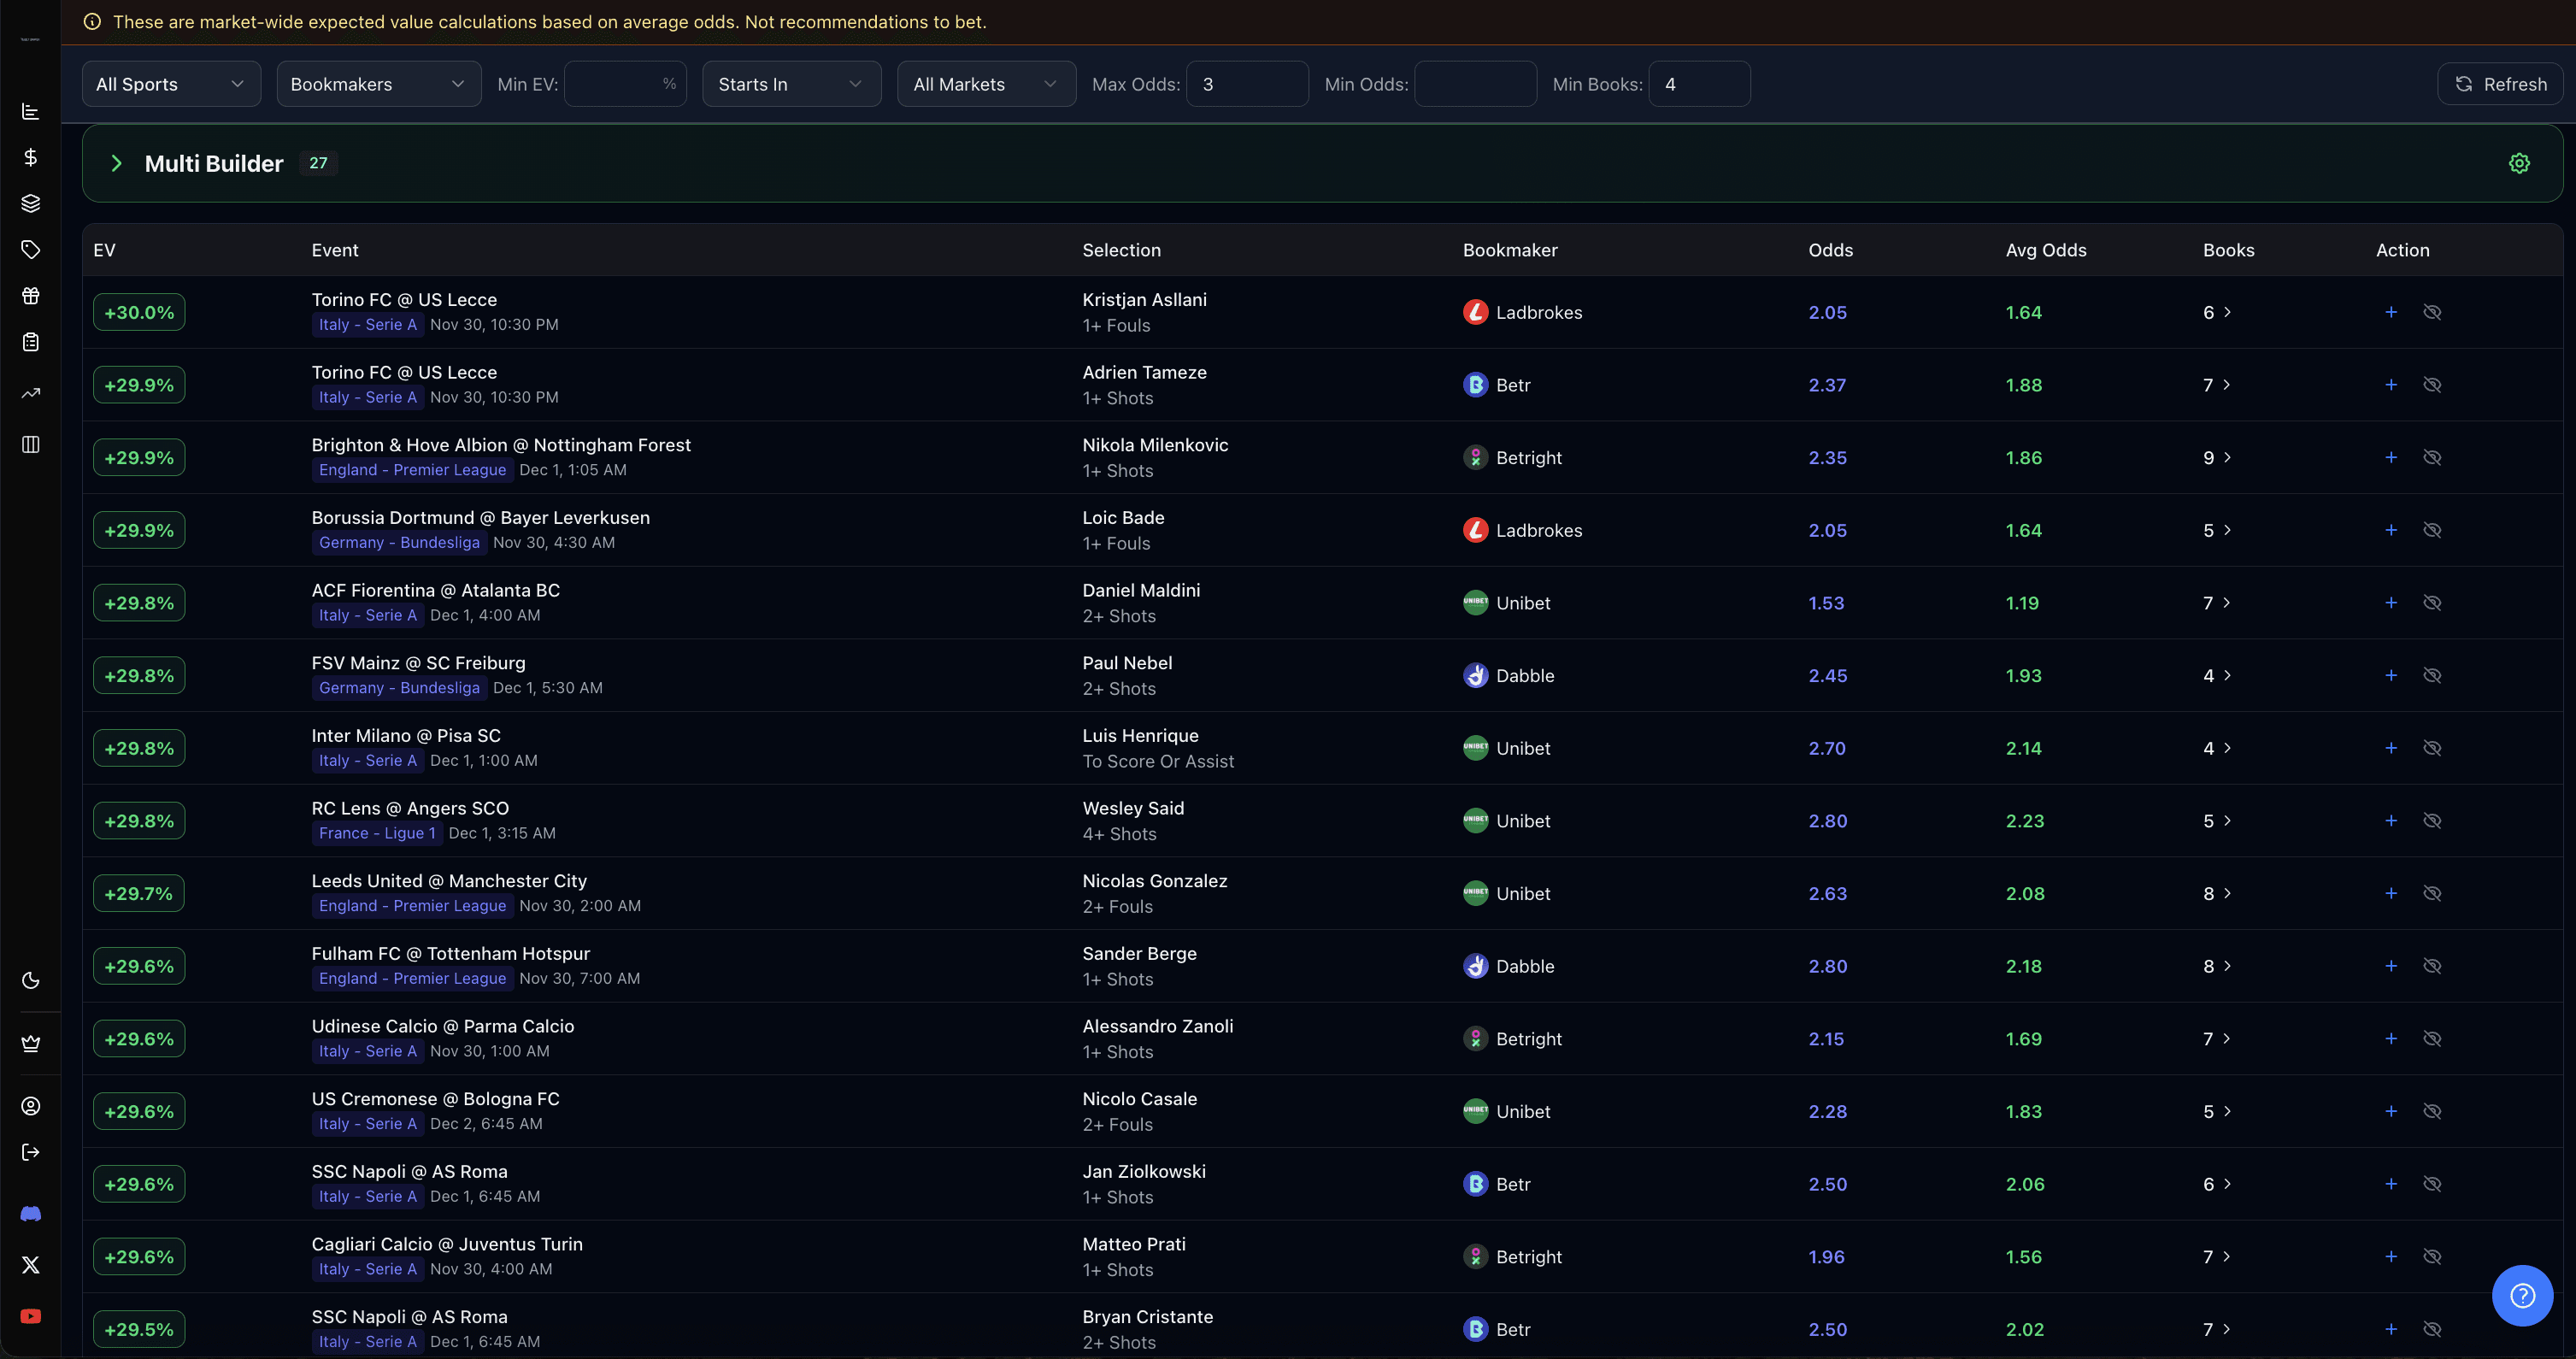This screenshot has height=1359, width=2576.
Task: Sort by the EV column header
Action: pyautogui.click(x=104, y=250)
